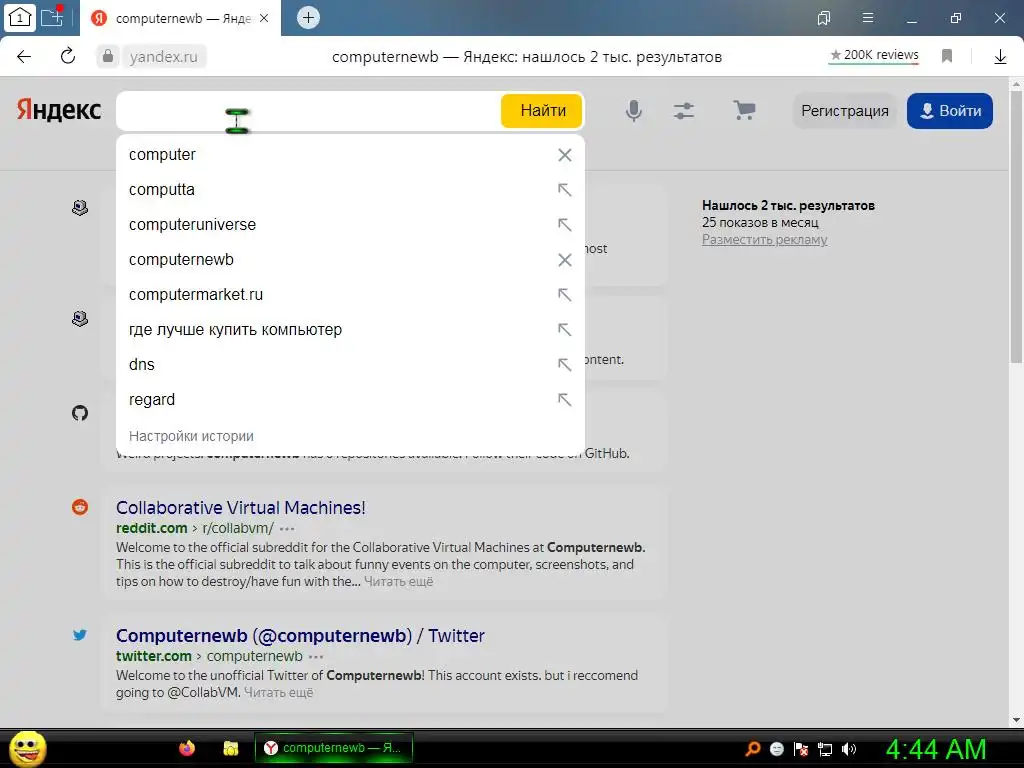Image resolution: width=1024 pixels, height=768 pixels.
Task: Click inside the Yandex search box
Action: coord(308,111)
